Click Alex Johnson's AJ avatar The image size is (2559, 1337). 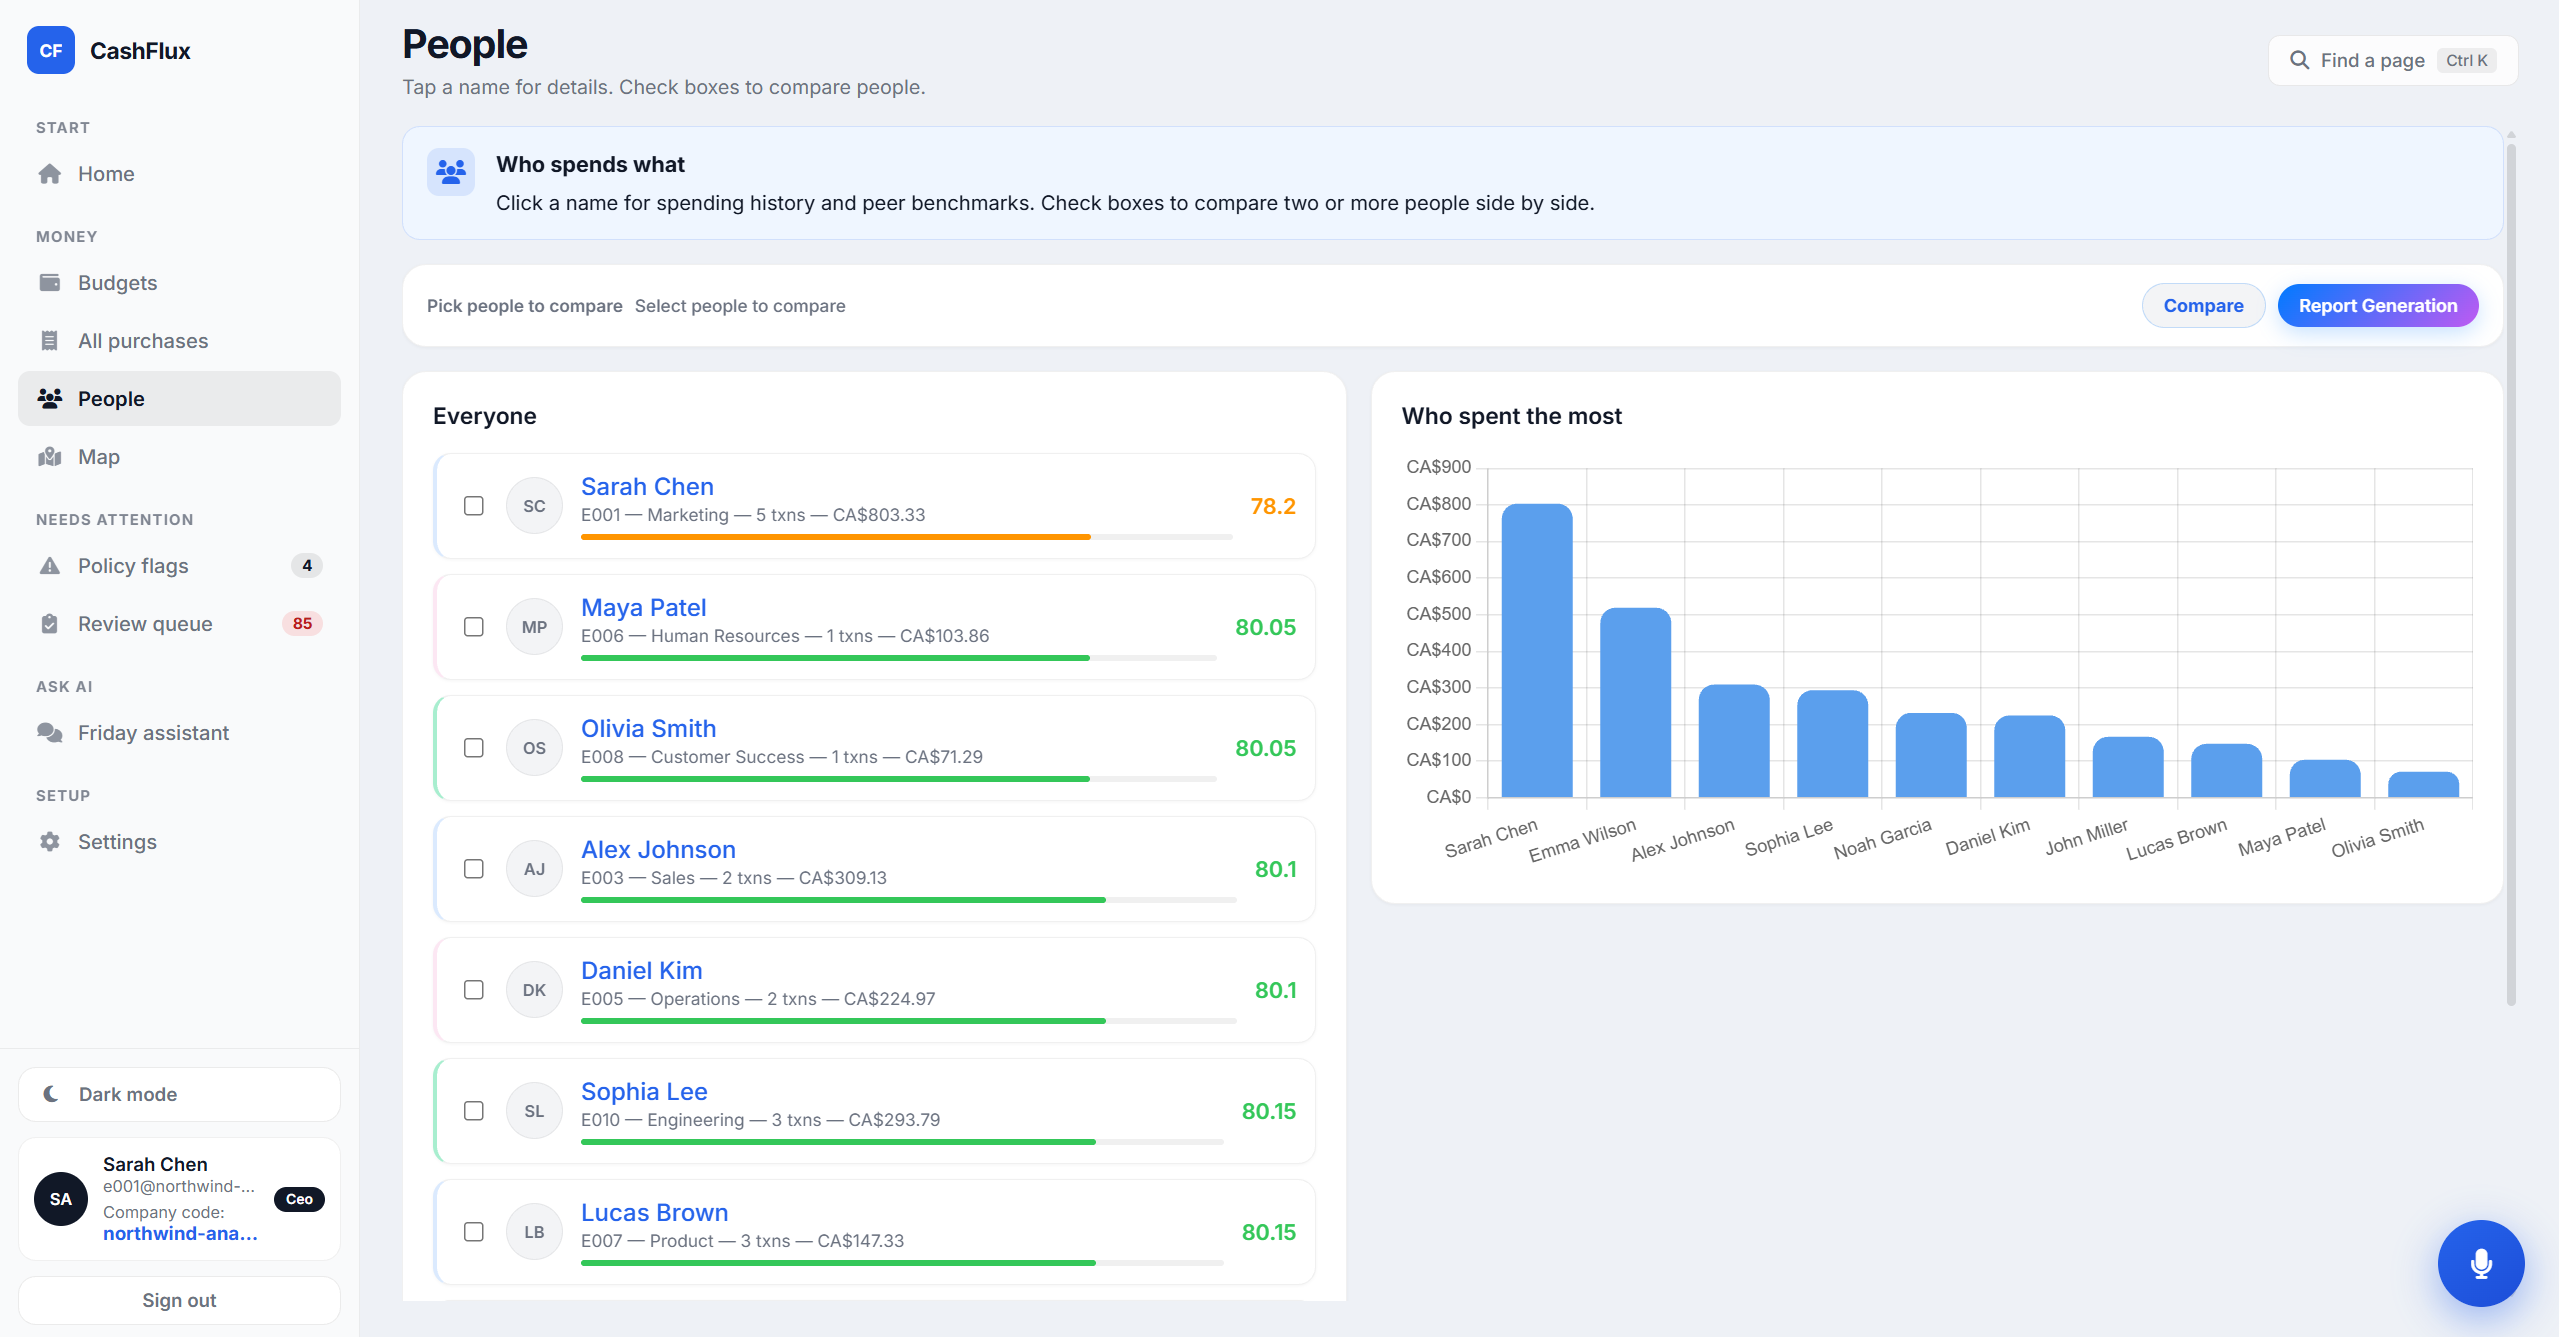535,869
